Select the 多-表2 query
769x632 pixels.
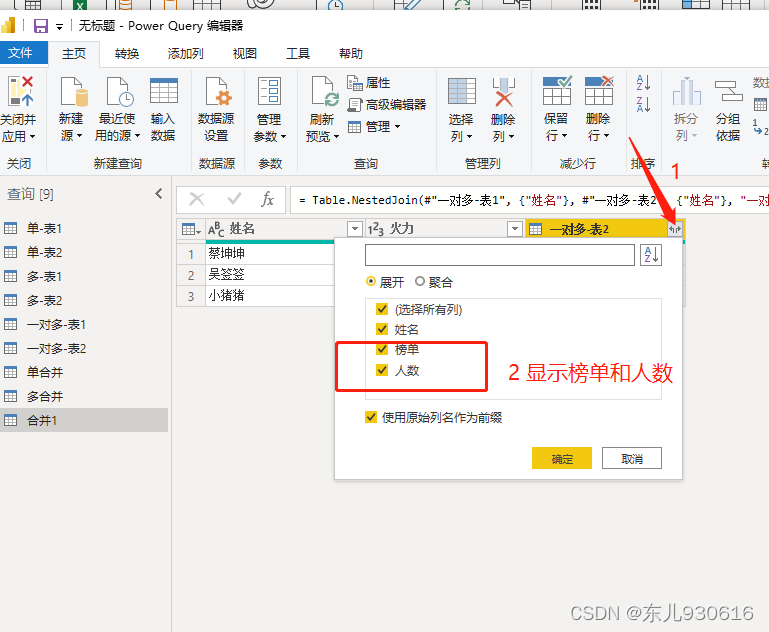pos(84,300)
